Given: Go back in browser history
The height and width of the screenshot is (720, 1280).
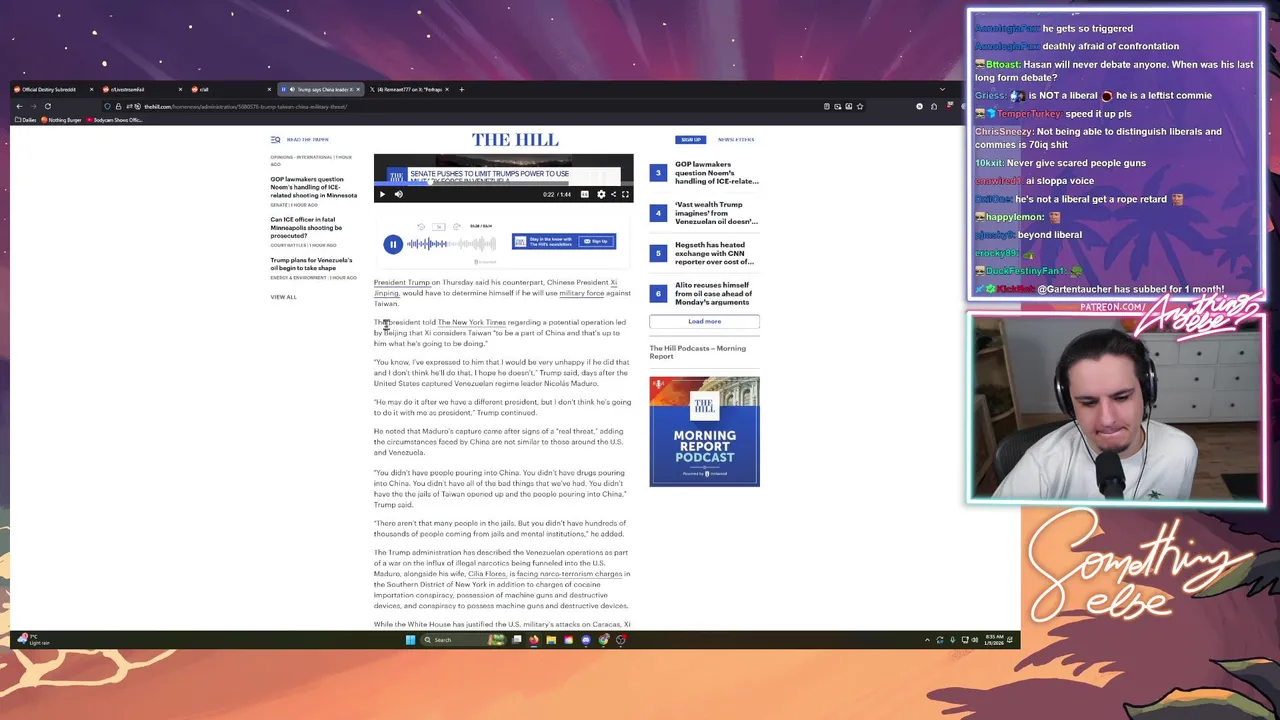Looking at the screenshot, I should (x=19, y=106).
